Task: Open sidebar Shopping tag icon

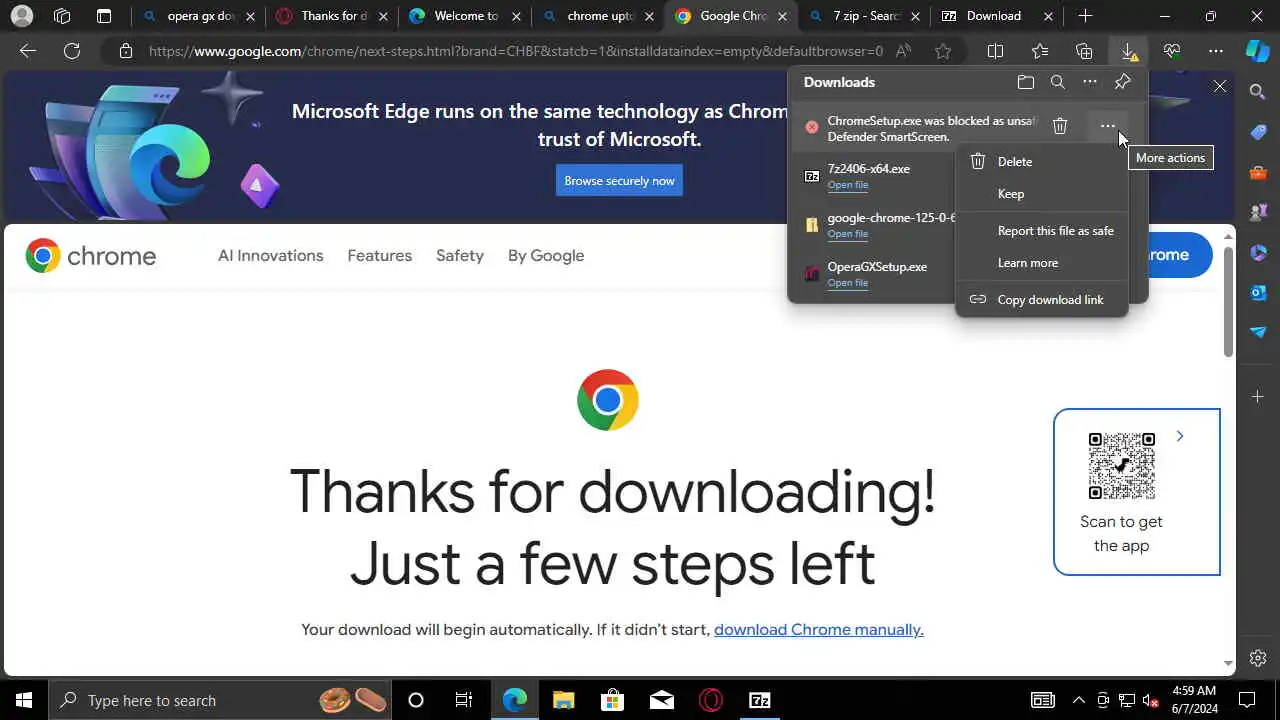Action: pyautogui.click(x=1258, y=132)
